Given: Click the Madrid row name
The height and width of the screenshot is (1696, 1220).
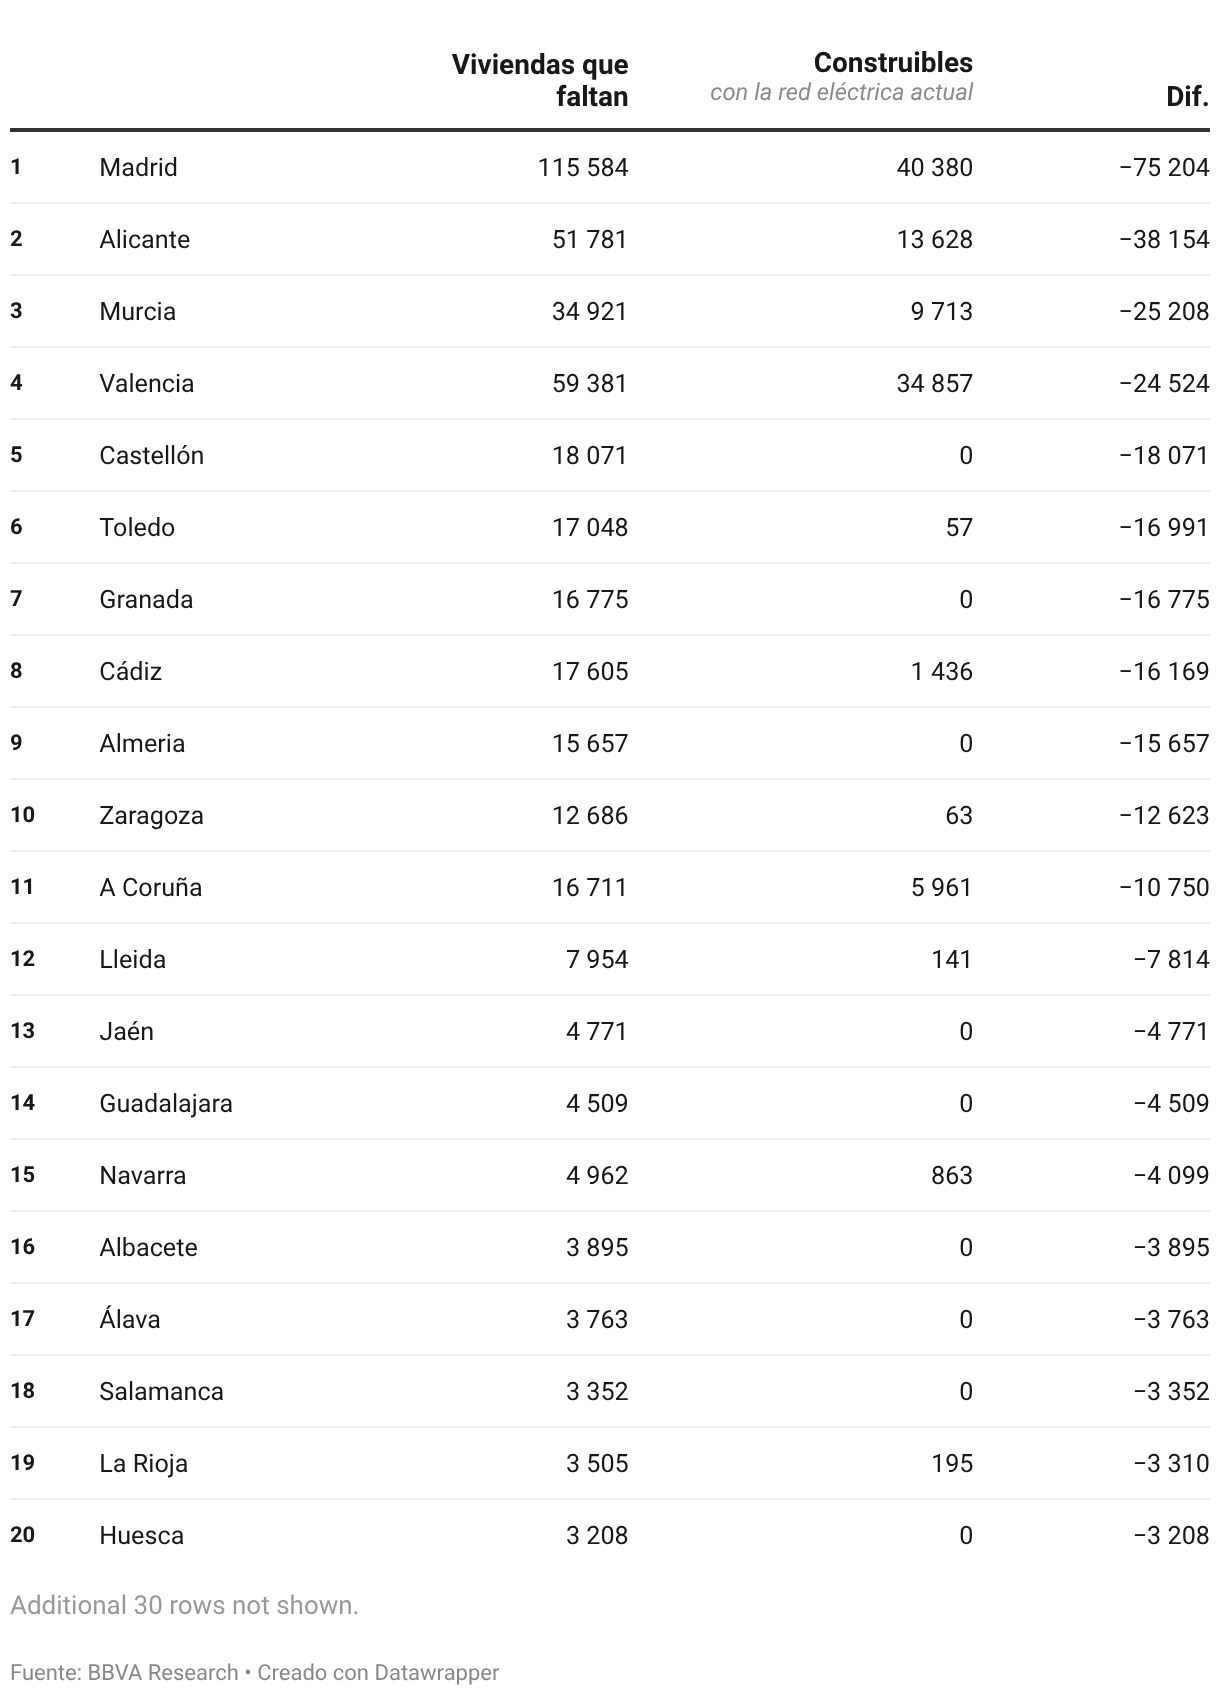Looking at the screenshot, I should click(138, 167).
